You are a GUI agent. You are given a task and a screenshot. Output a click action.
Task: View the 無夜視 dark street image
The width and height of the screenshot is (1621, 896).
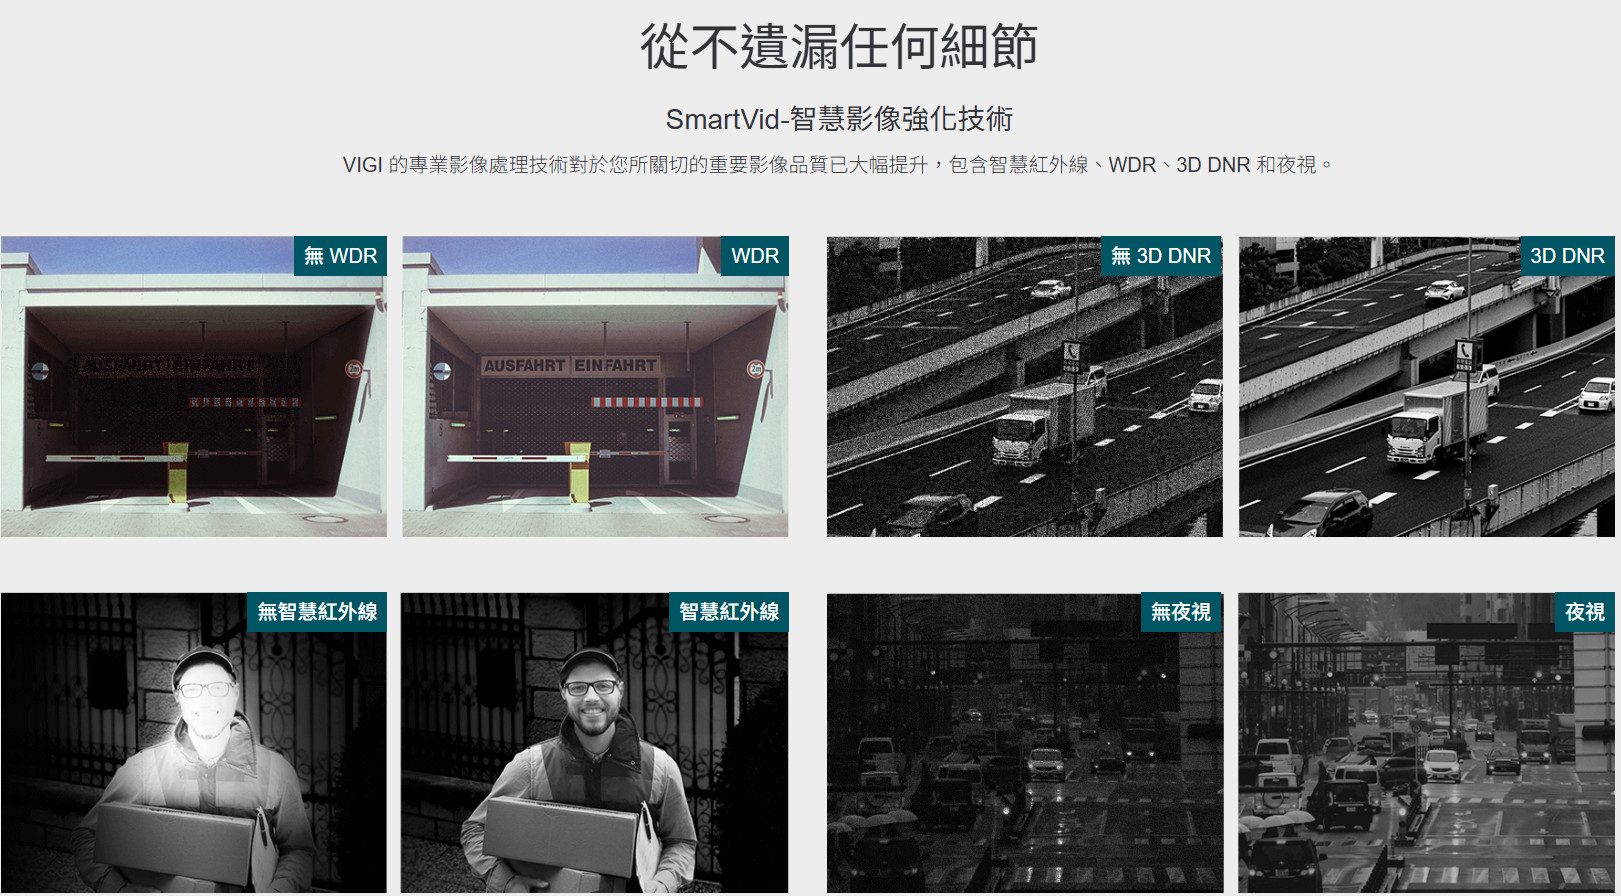coord(1024,743)
